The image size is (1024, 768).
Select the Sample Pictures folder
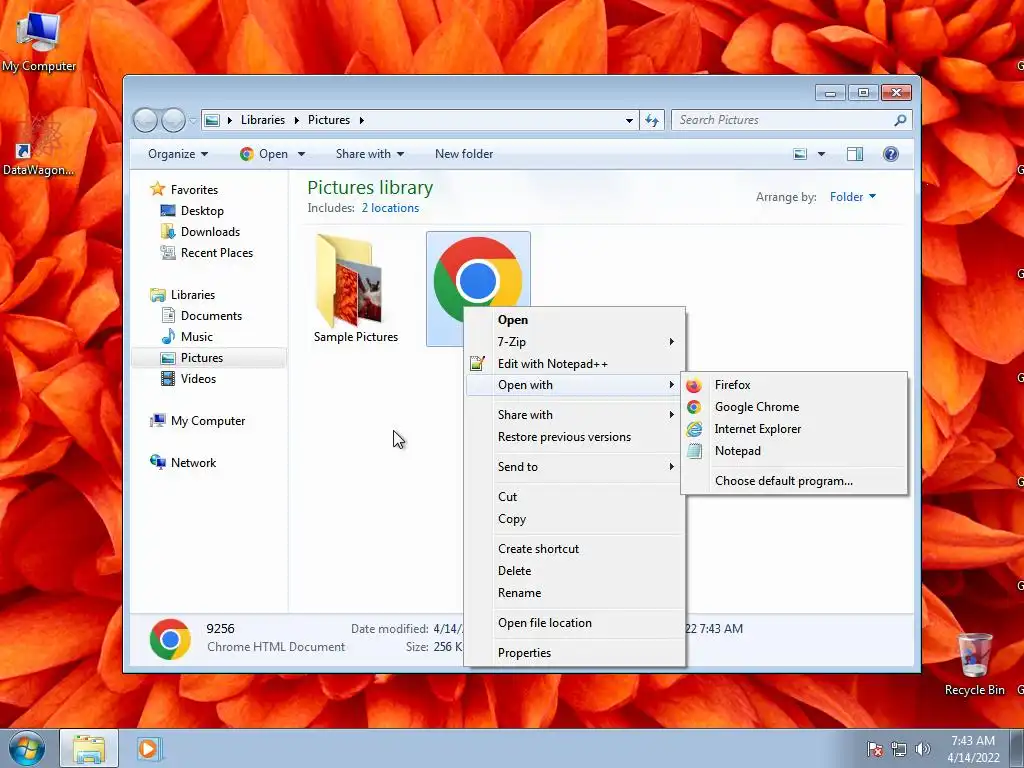pyautogui.click(x=355, y=289)
